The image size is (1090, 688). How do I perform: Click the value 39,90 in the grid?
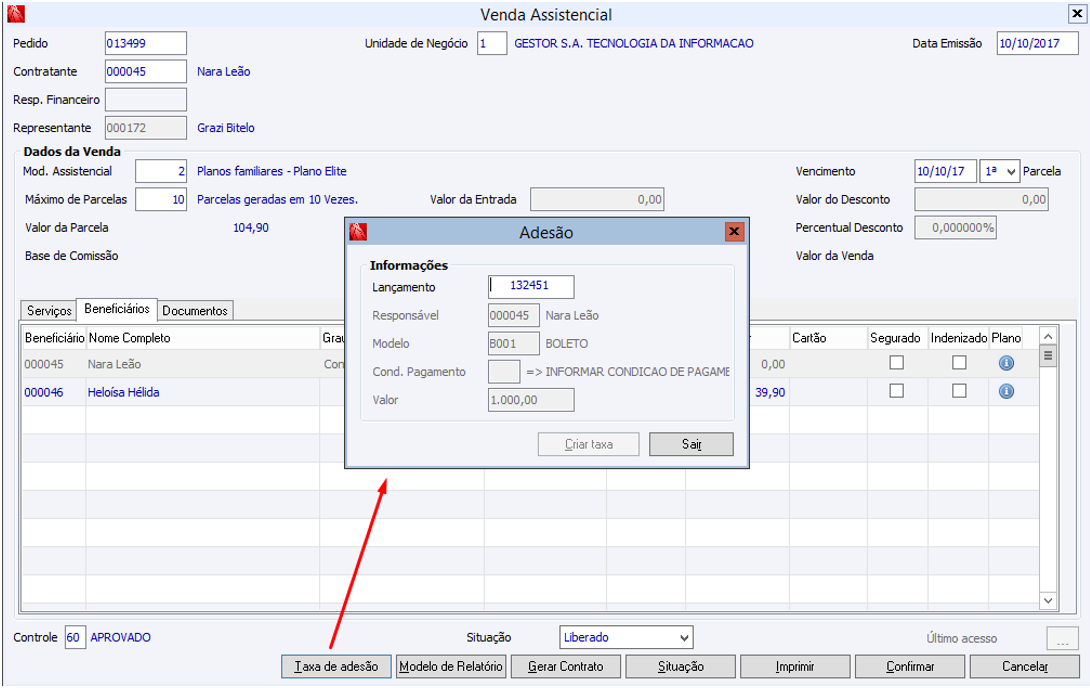(x=770, y=393)
